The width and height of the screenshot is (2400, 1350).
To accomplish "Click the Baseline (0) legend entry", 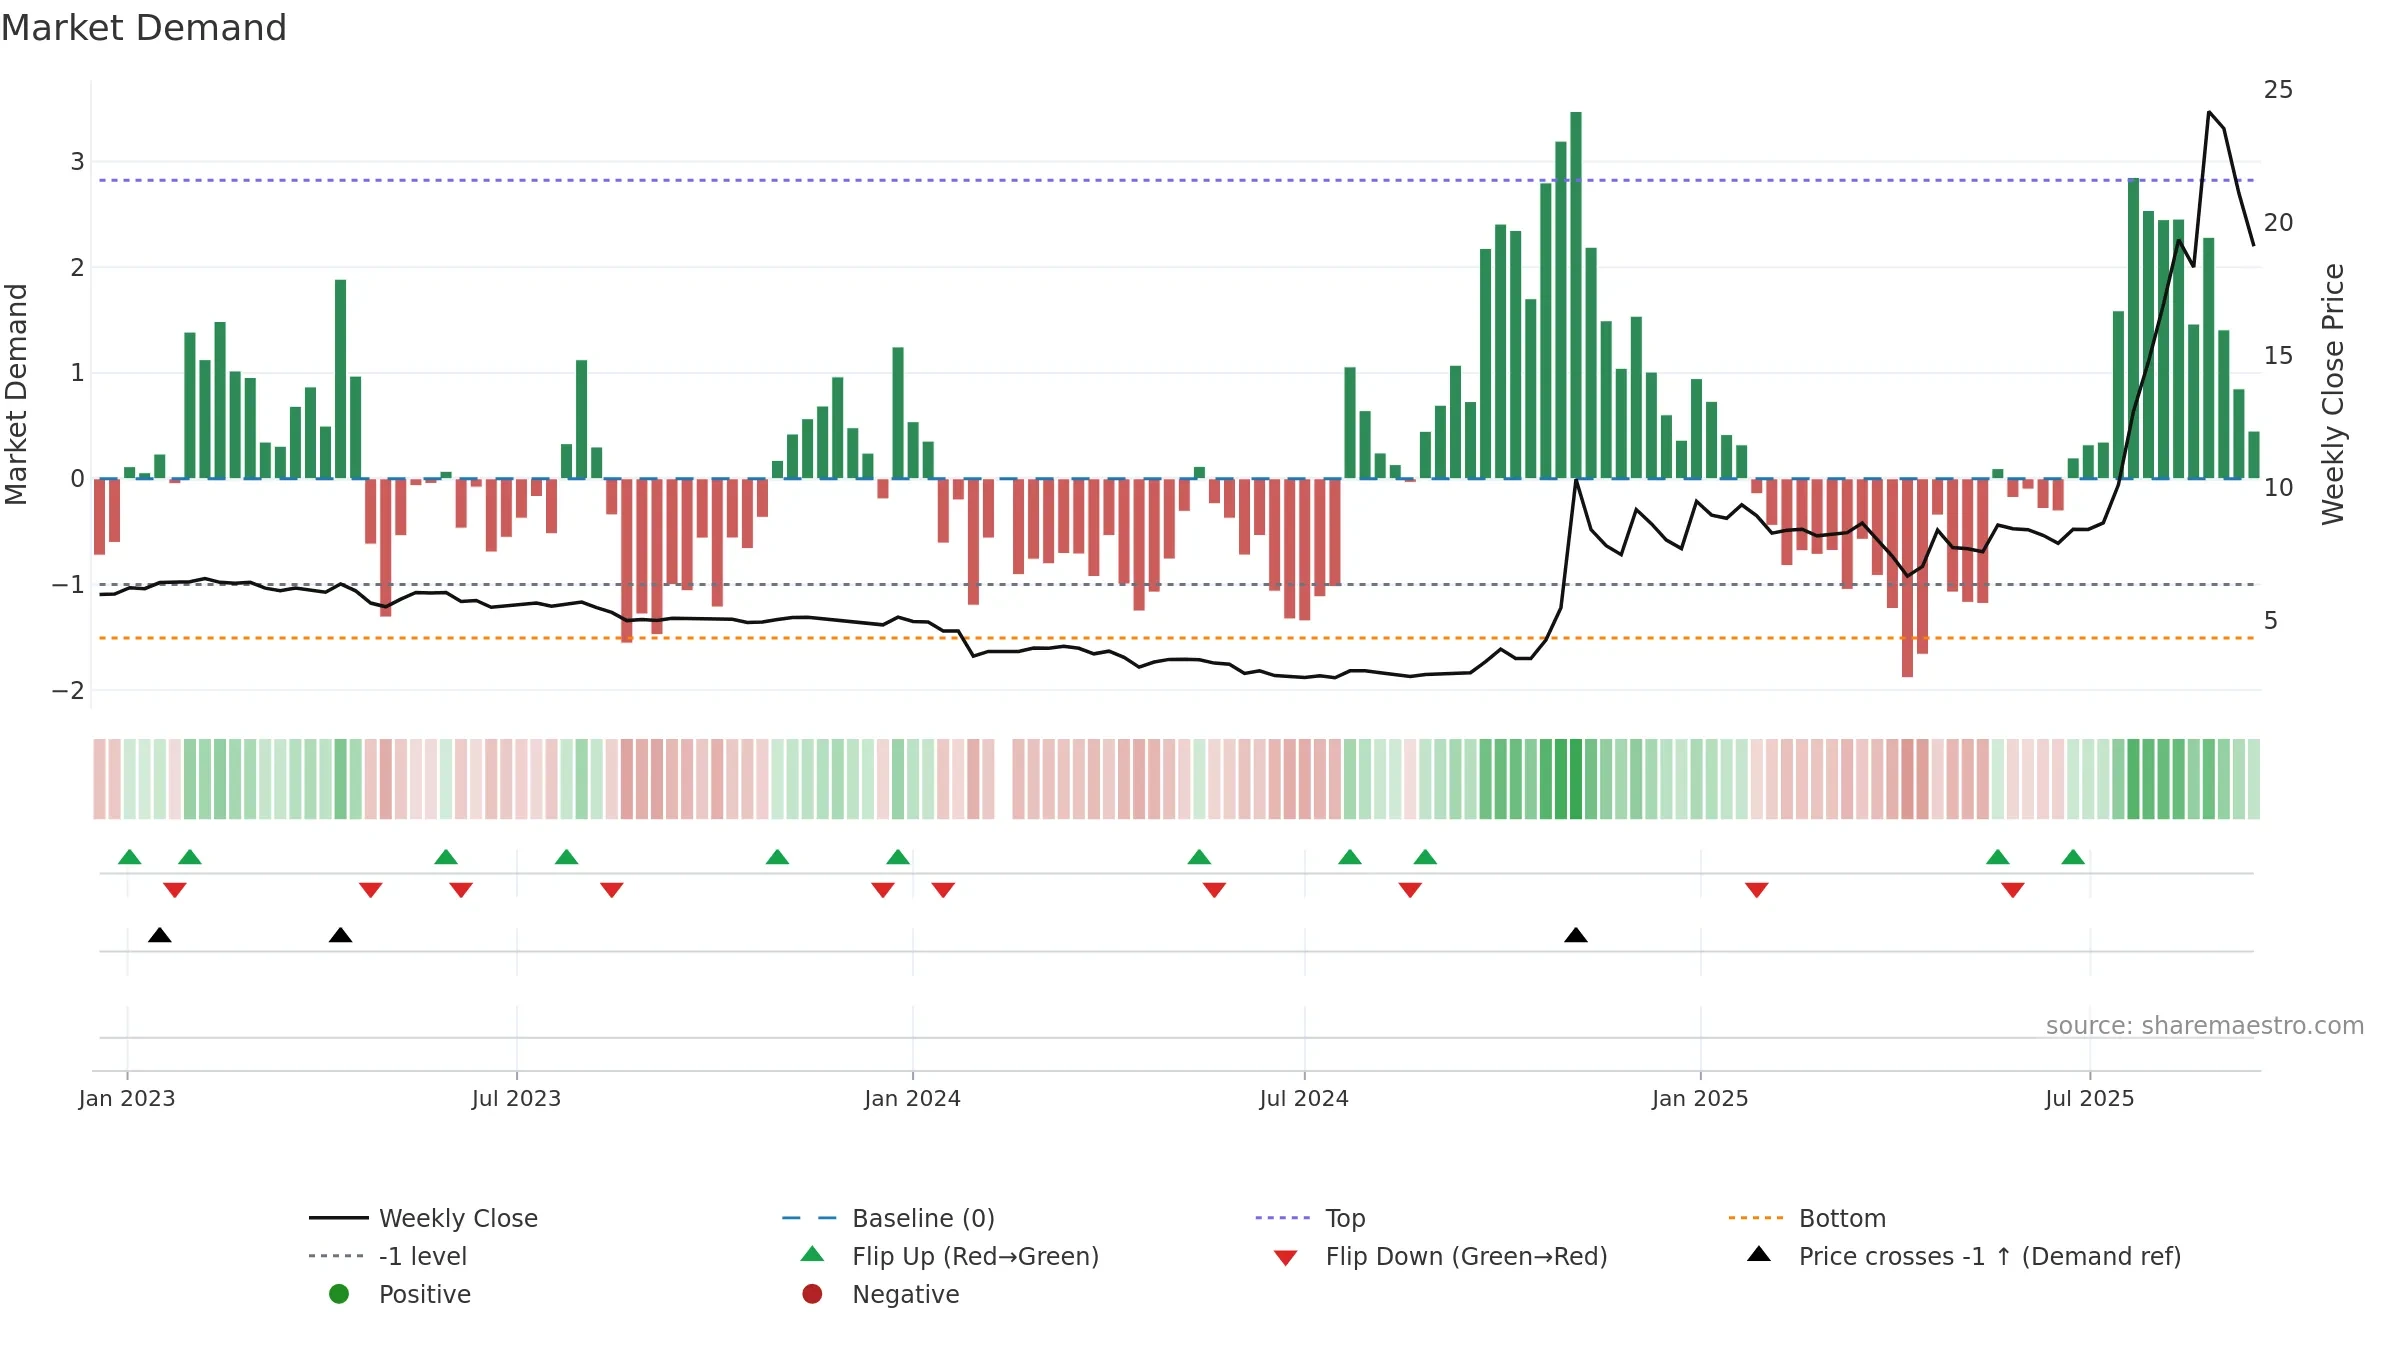I will click(x=888, y=1218).
